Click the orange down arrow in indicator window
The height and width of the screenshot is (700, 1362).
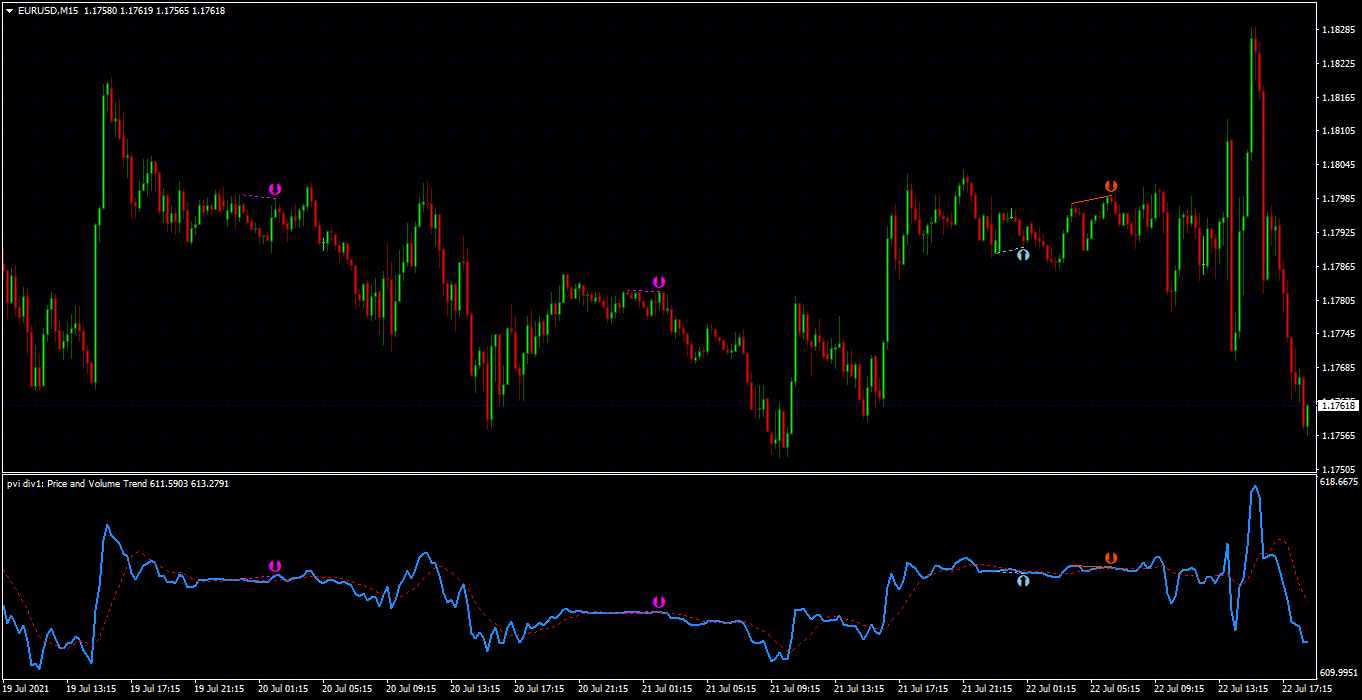point(1110,558)
